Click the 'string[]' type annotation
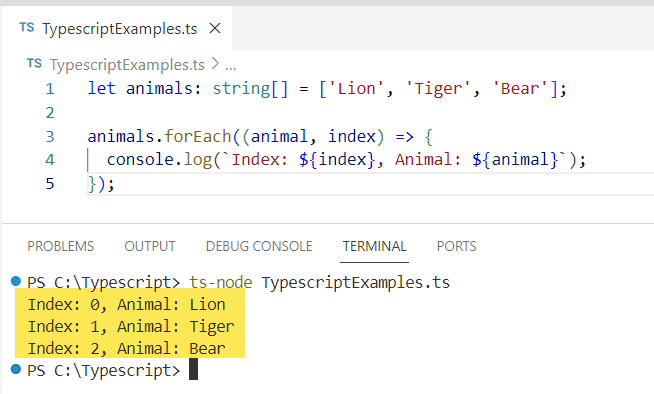654x394 pixels. point(250,89)
